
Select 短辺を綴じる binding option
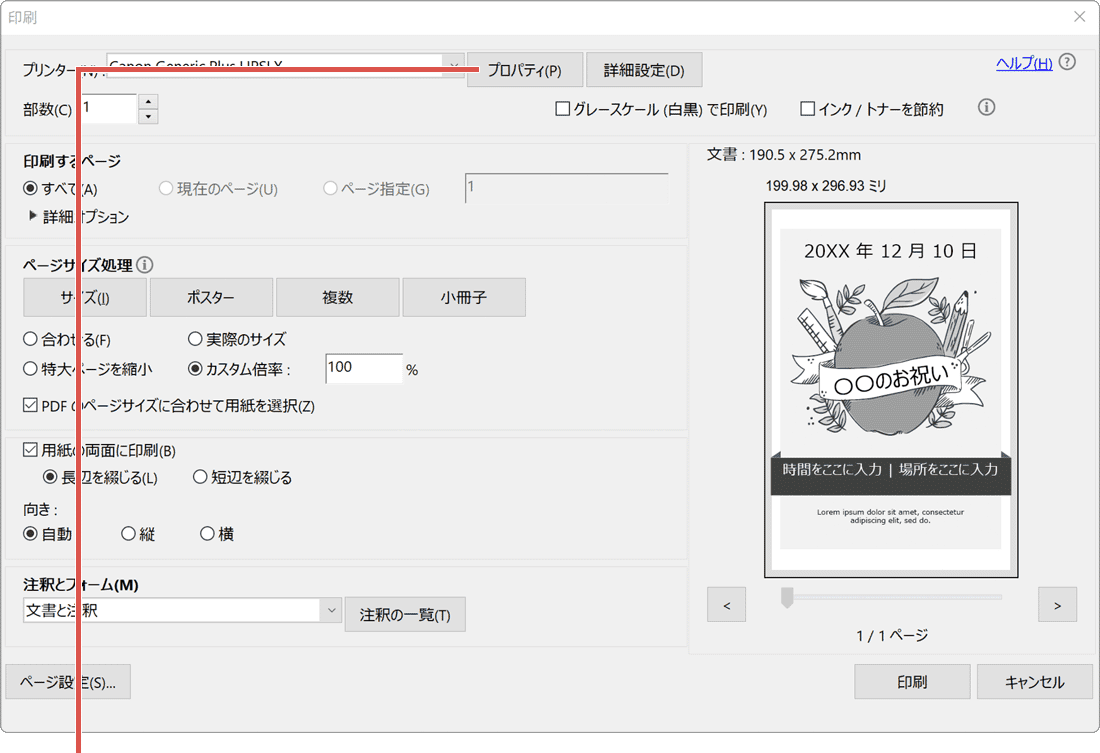coord(199,477)
